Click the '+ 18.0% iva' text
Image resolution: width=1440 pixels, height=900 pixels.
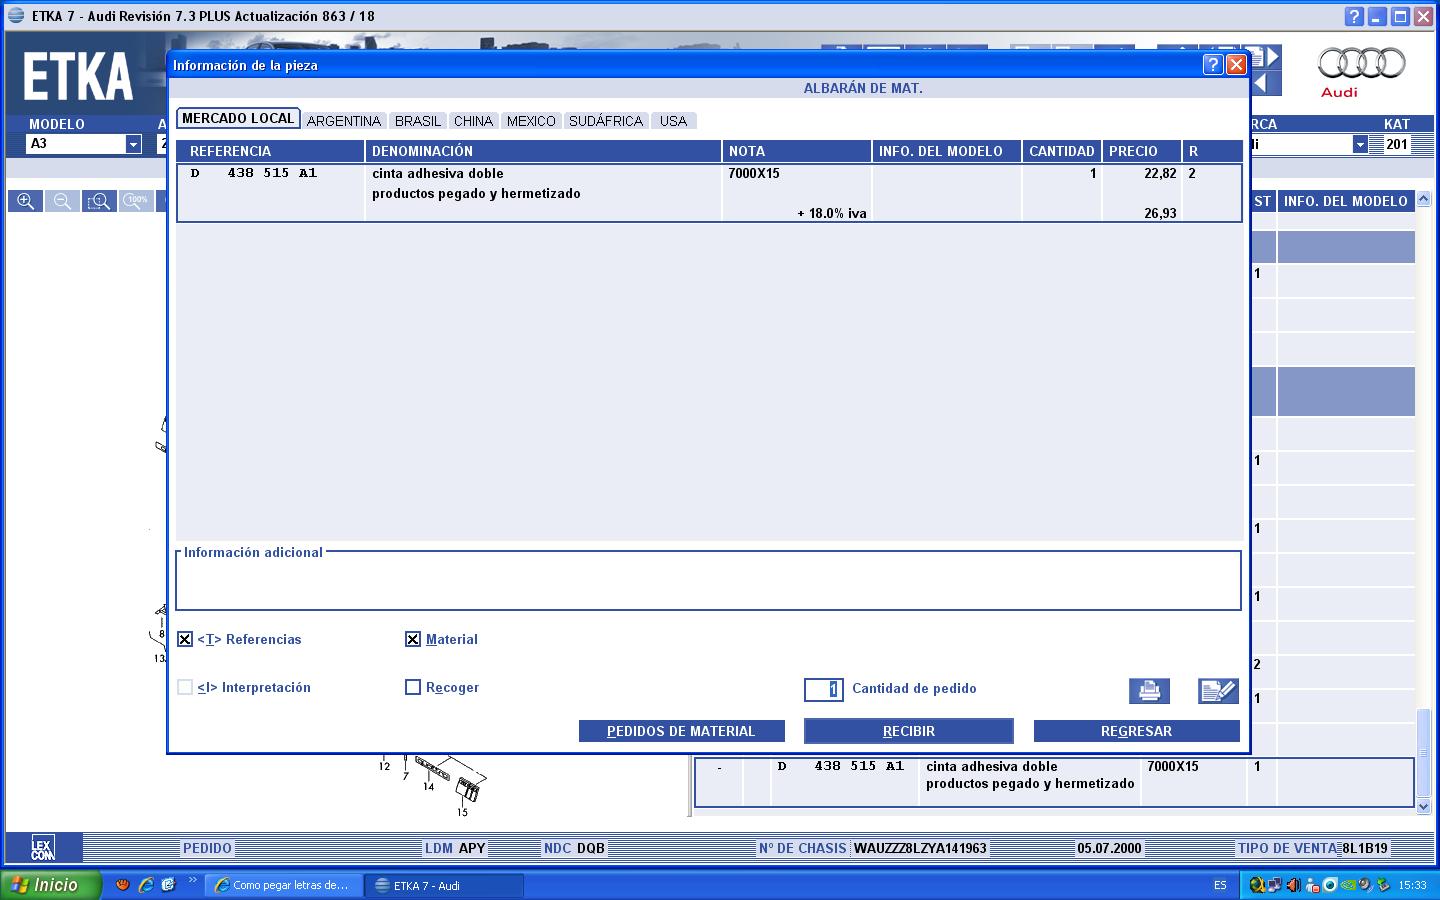click(832, 213)
